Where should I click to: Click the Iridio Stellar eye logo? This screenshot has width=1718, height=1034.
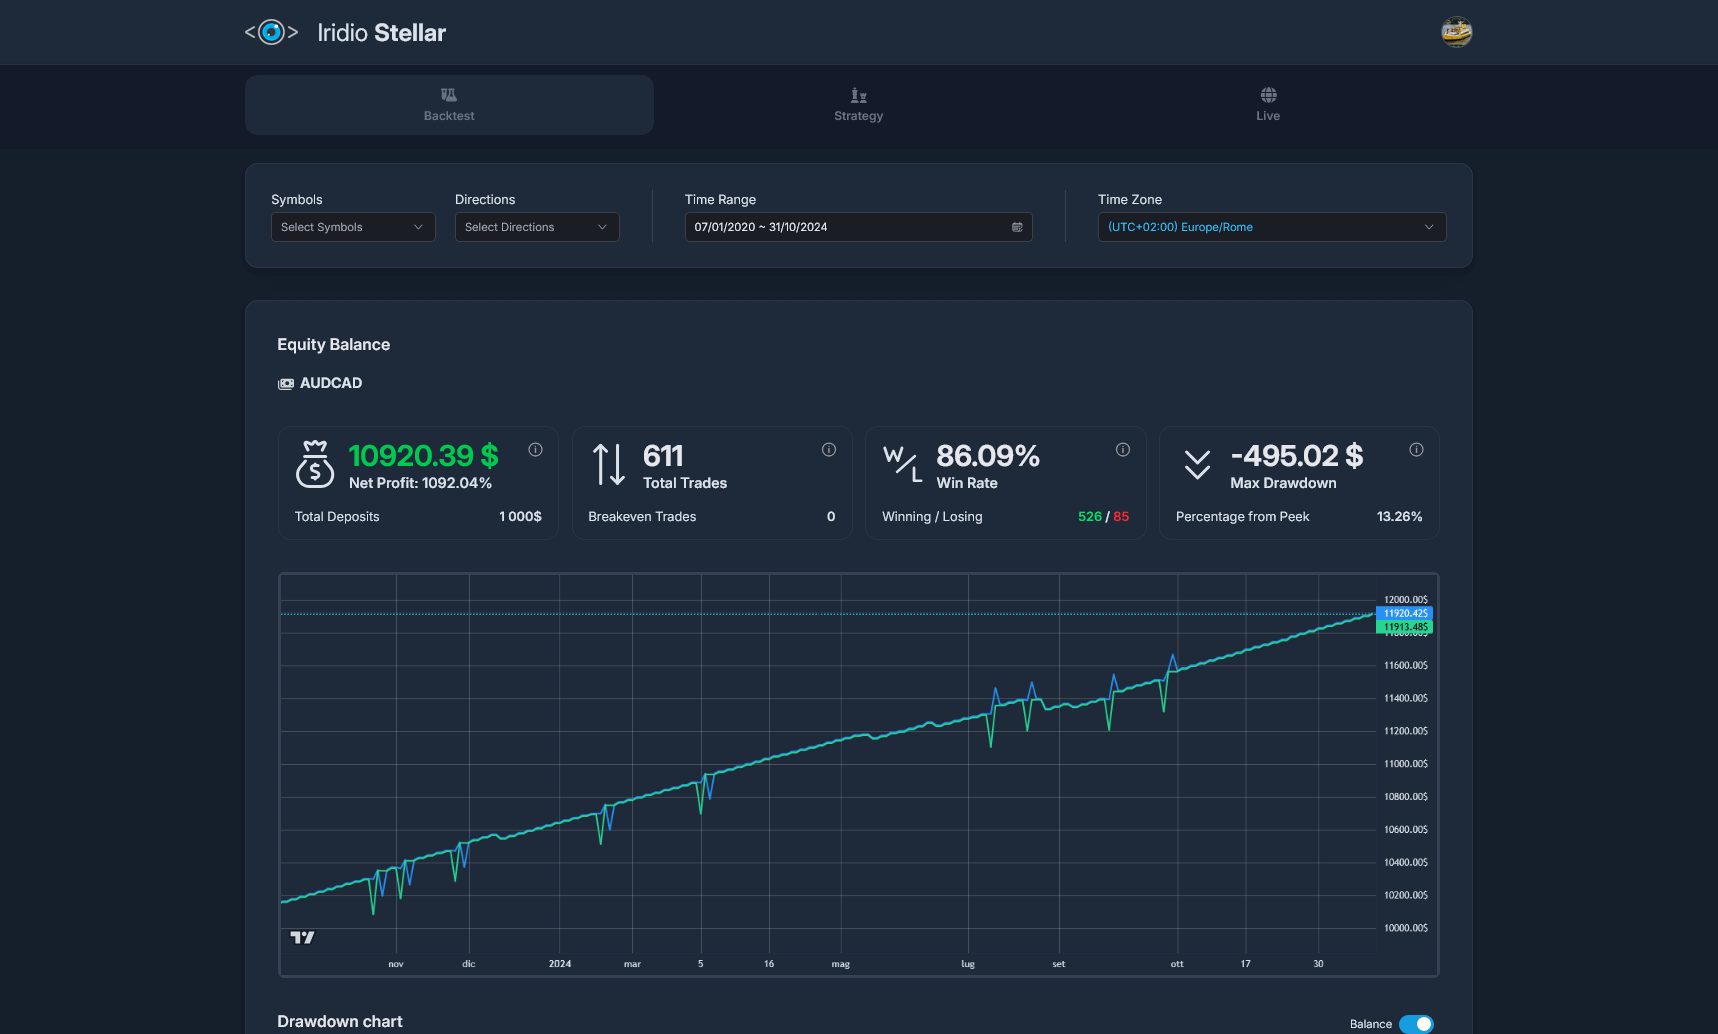271,32
